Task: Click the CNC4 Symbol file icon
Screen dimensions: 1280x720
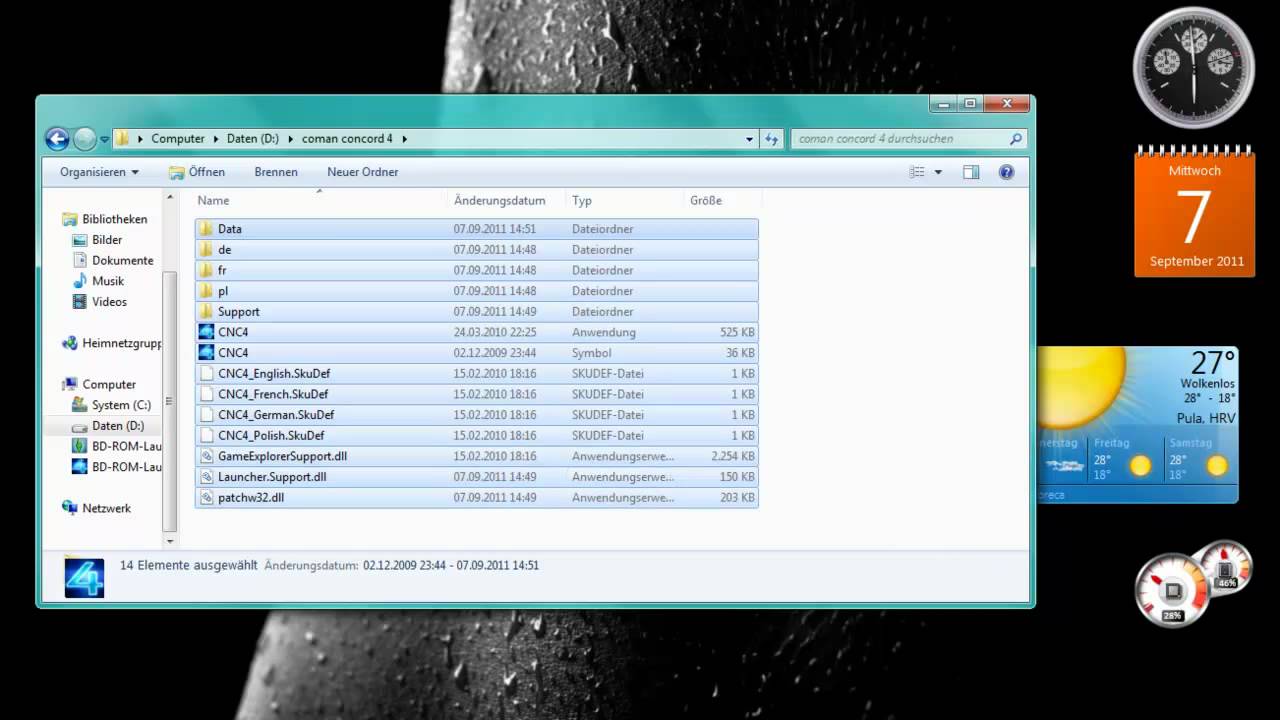Action: click(x=206, y=353)
